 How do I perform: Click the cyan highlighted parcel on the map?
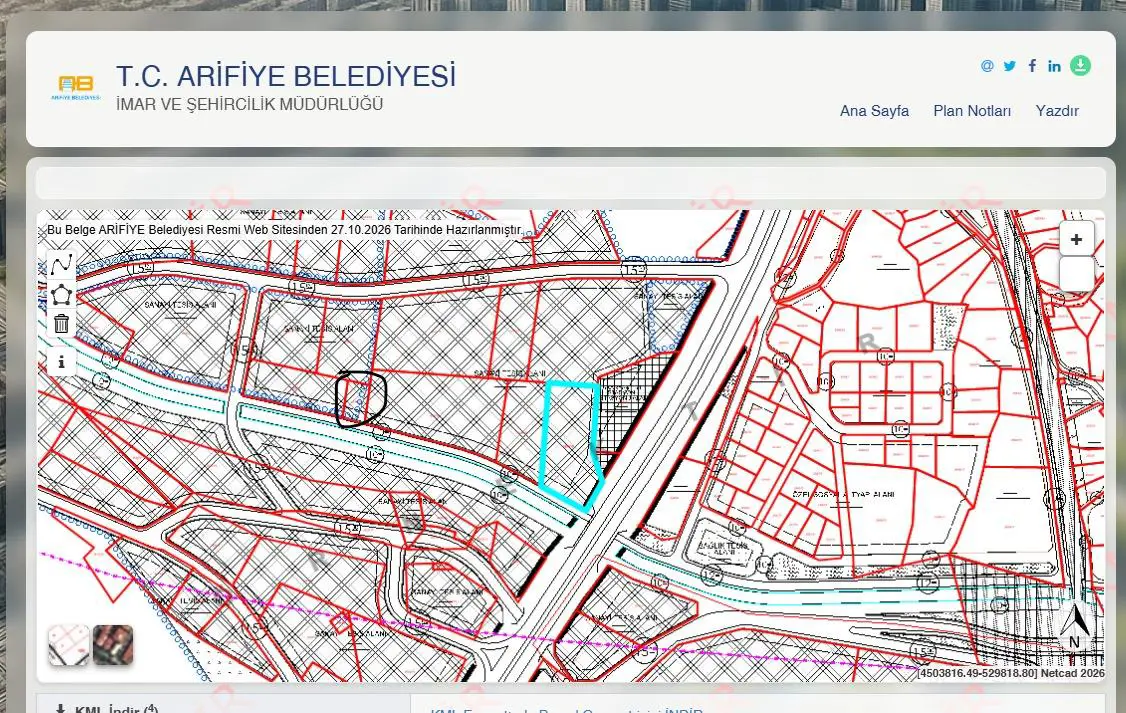coord(572,445)
